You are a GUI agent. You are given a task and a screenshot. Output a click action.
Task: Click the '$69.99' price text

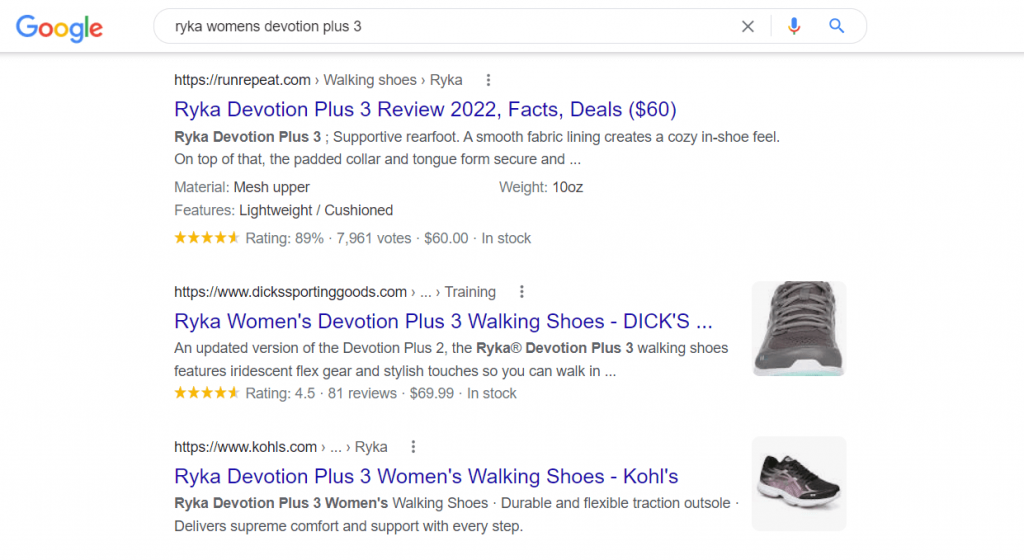432,394
